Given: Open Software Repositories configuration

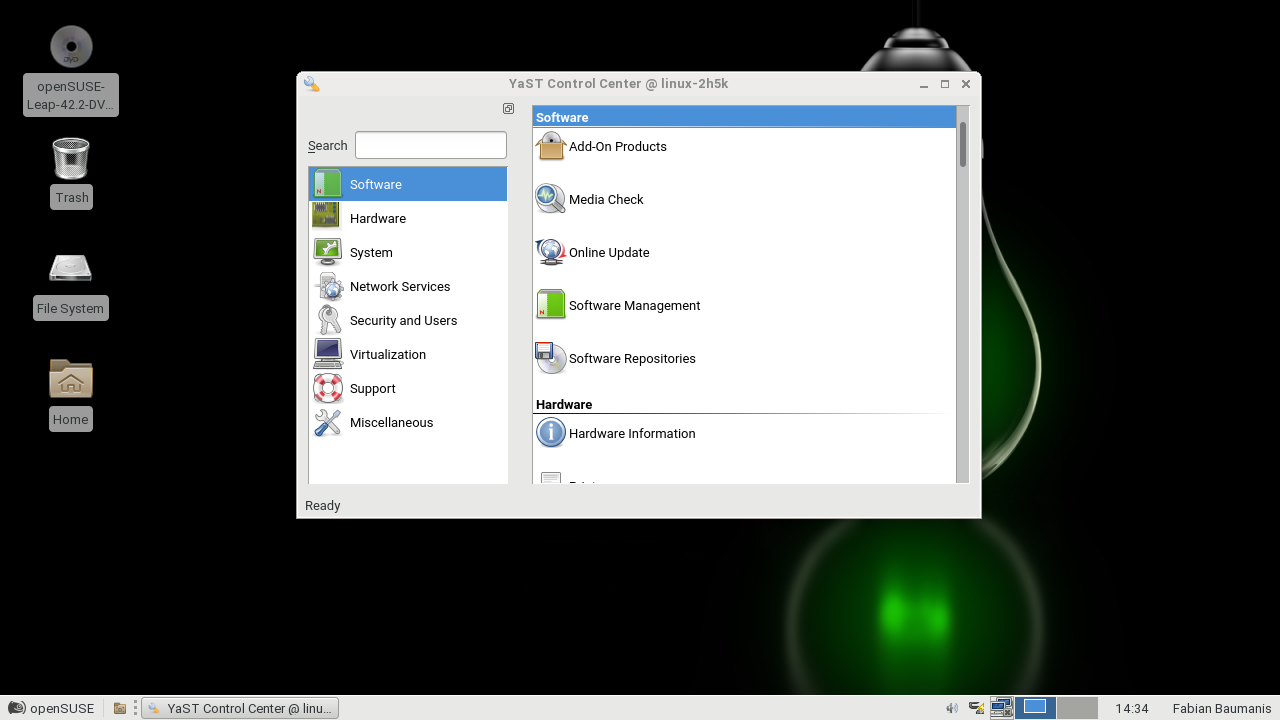Looking at the screenshot, I should coord(551,358).
